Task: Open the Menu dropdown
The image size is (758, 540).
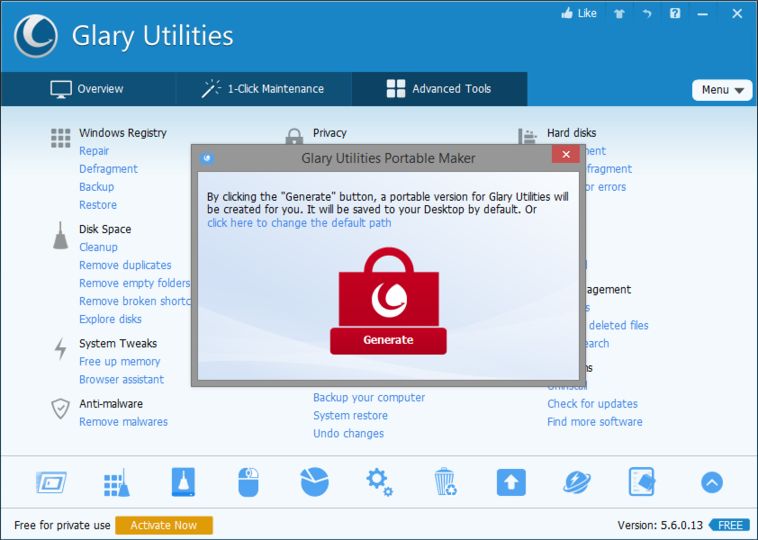Action: (x=722, y=90)
